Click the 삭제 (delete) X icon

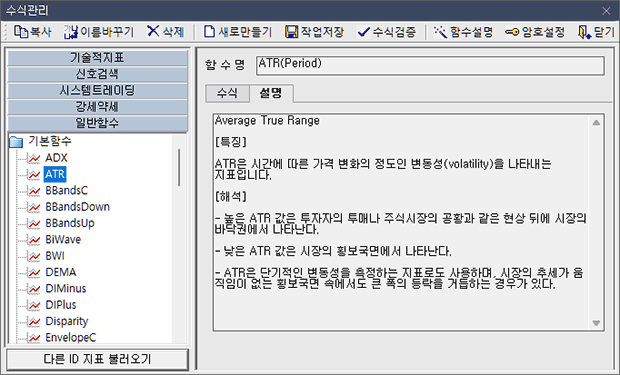153,31
